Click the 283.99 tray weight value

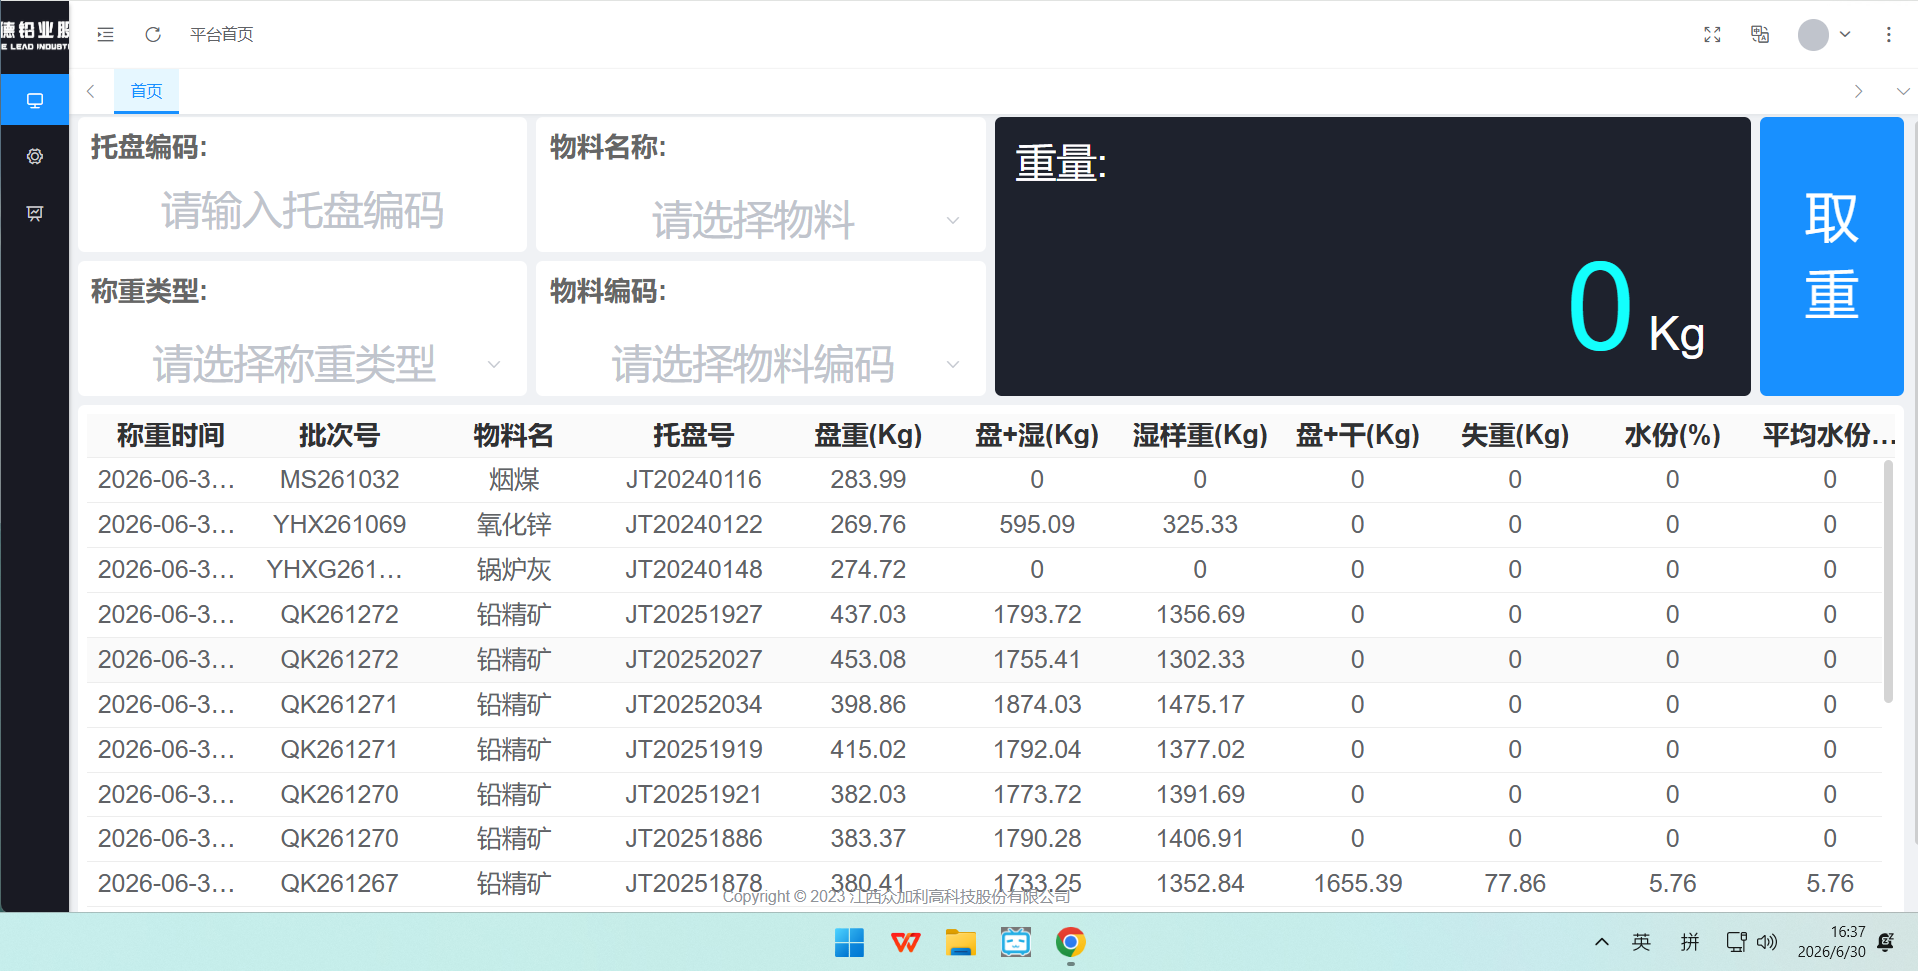(868, 480)
